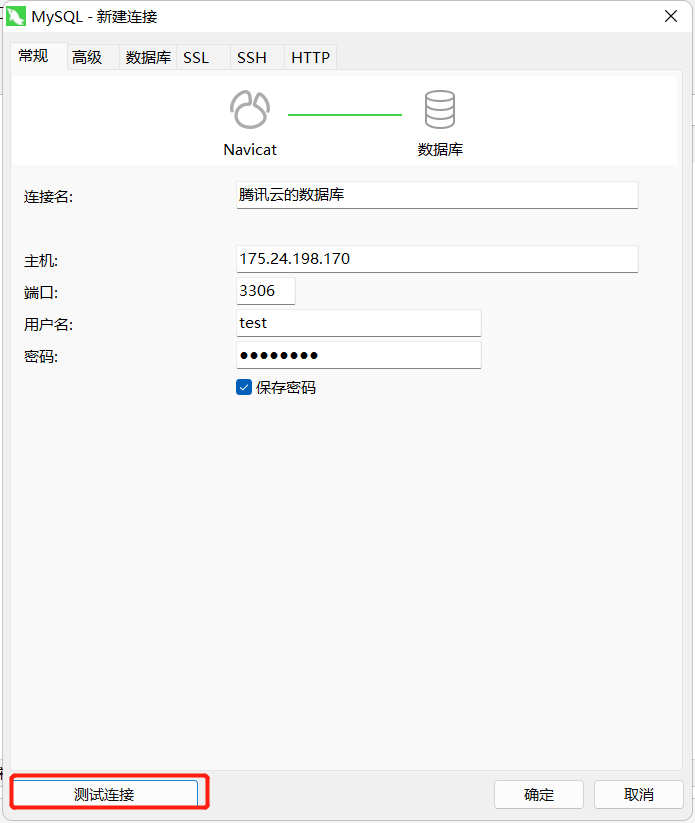
Task: Cancel with the 取消 button
Action: (x=639, y=794)
